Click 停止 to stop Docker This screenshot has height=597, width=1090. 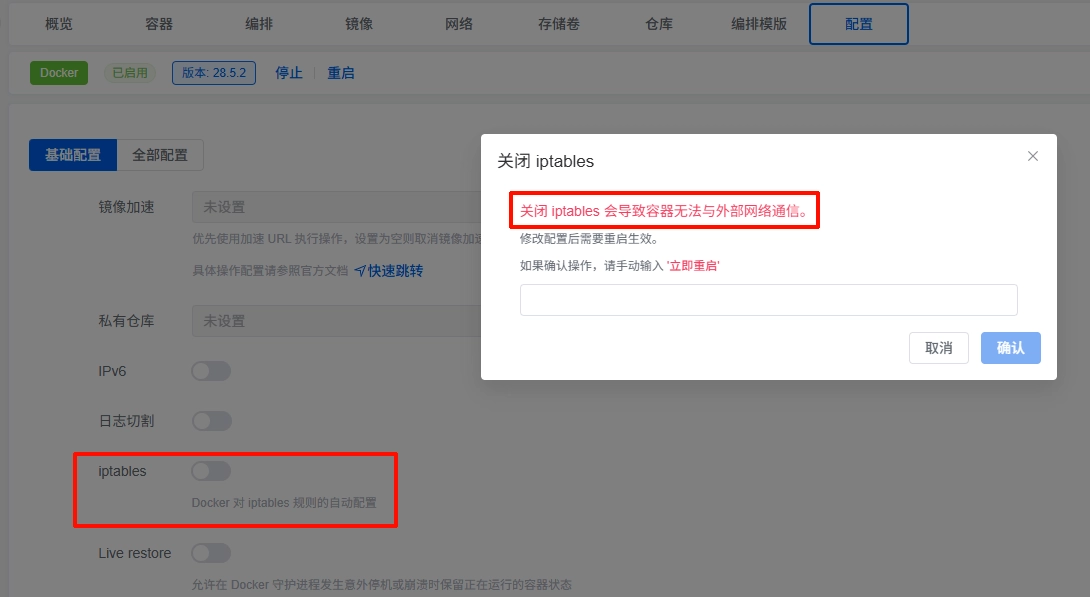coord(288,72)
